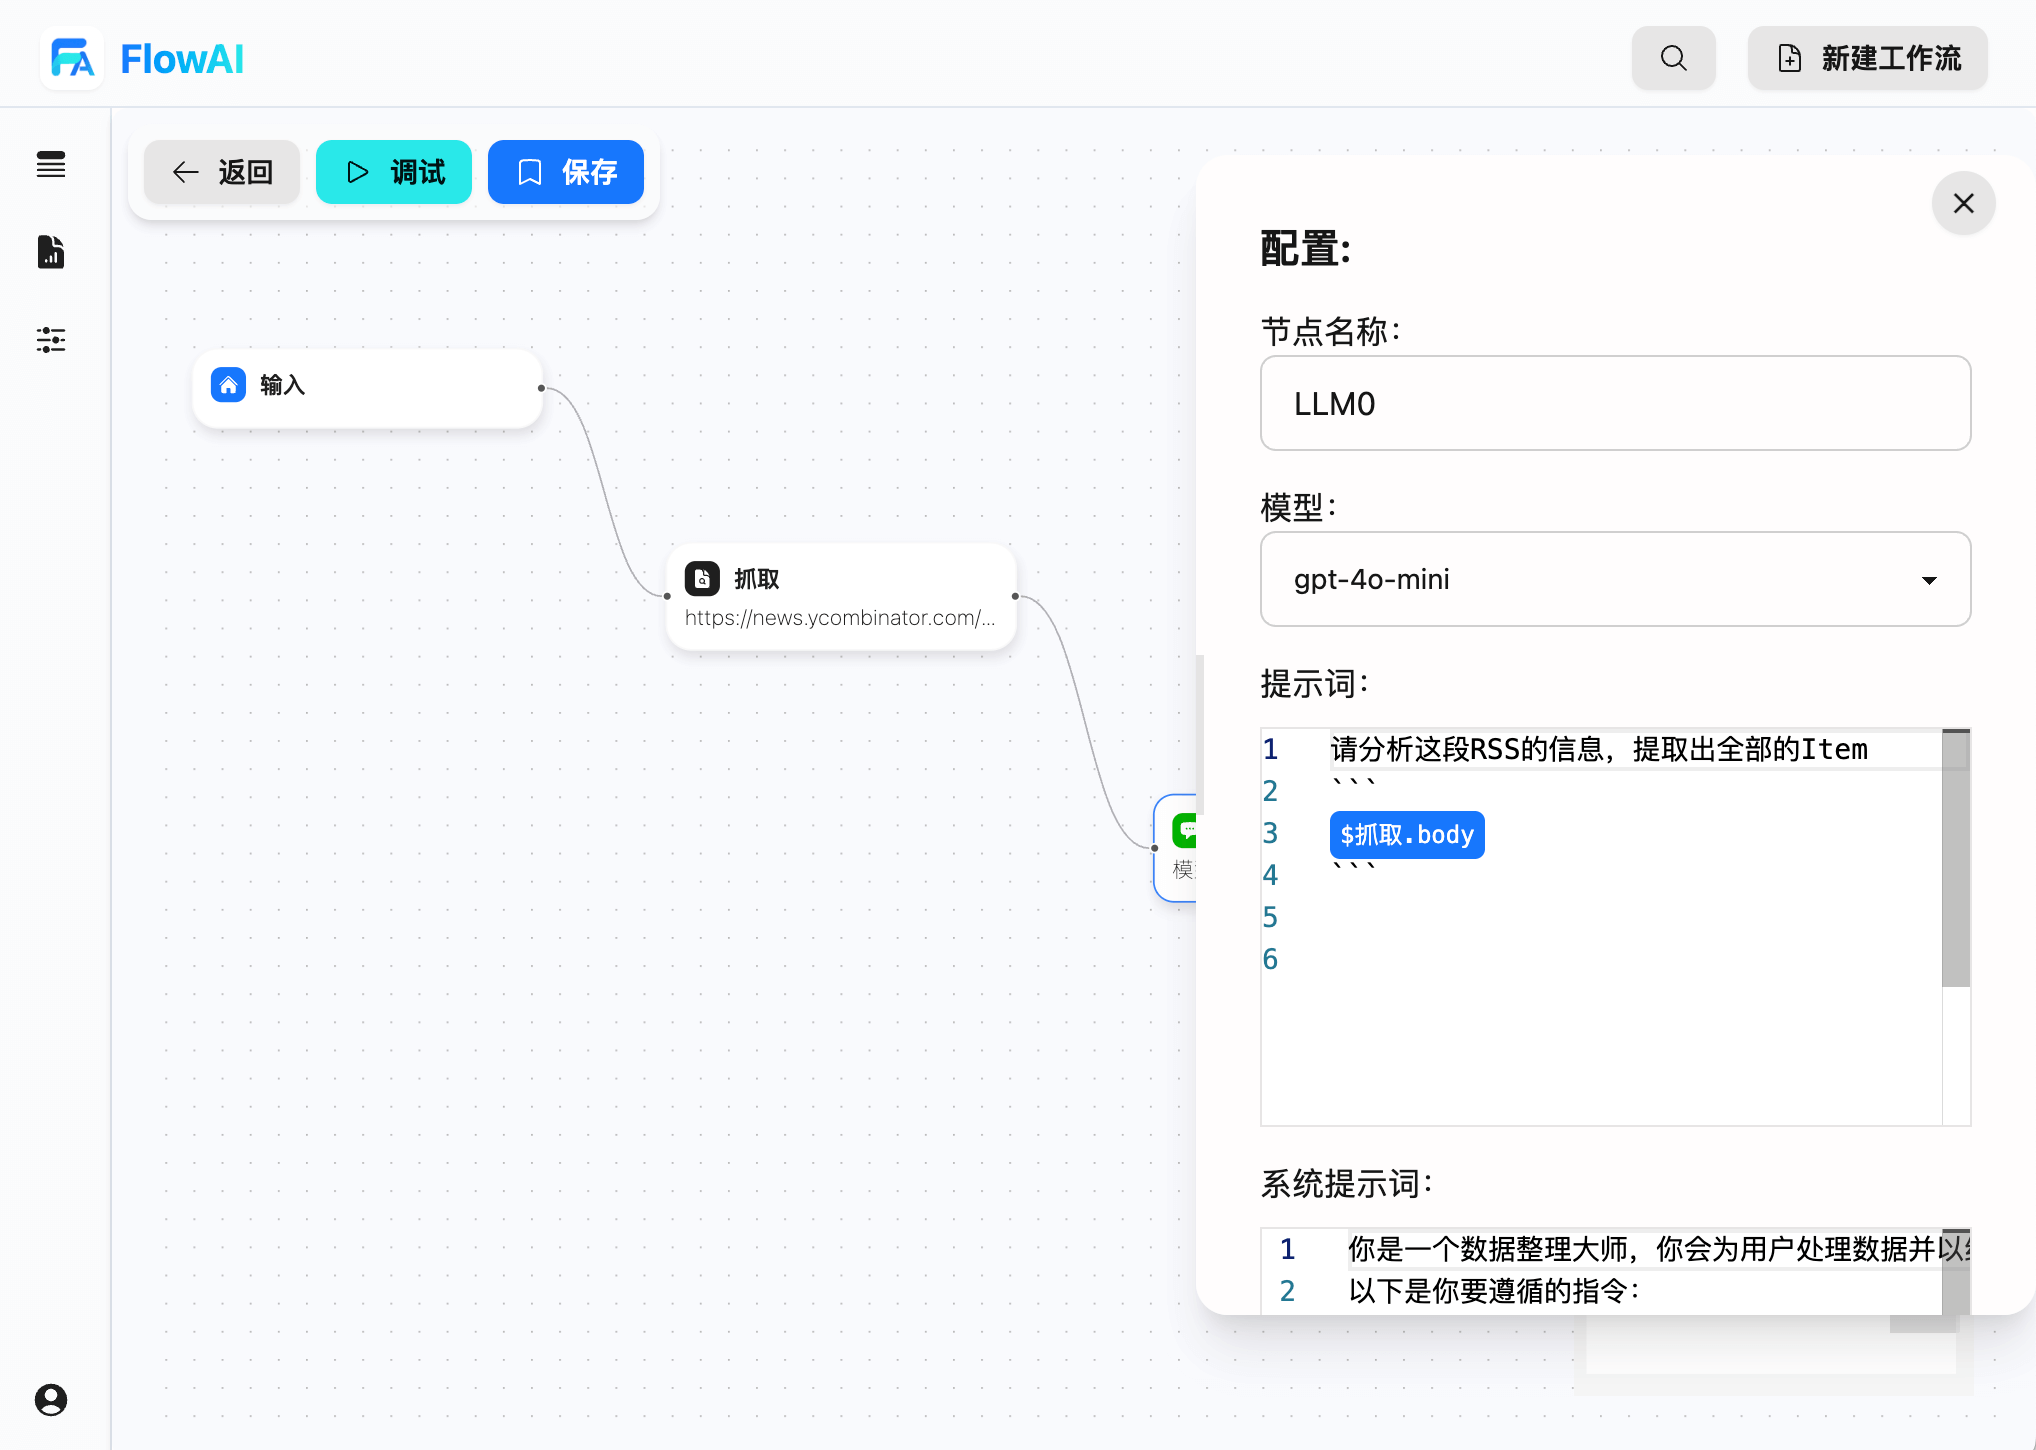Click the 抓取 node output connector dot
This screenshot has height=1450, width=2036.
tap(1015, 596)
